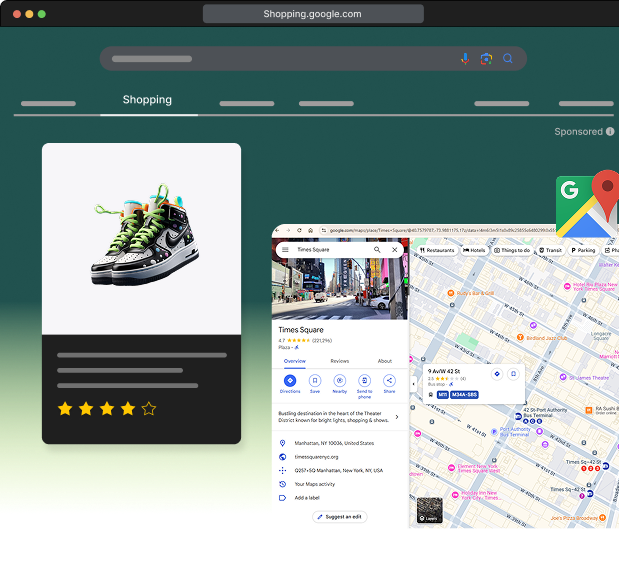This screenshot has height=570, width=619.
Task: Filter map by Hotels
Action: click(x=474, y=250)
